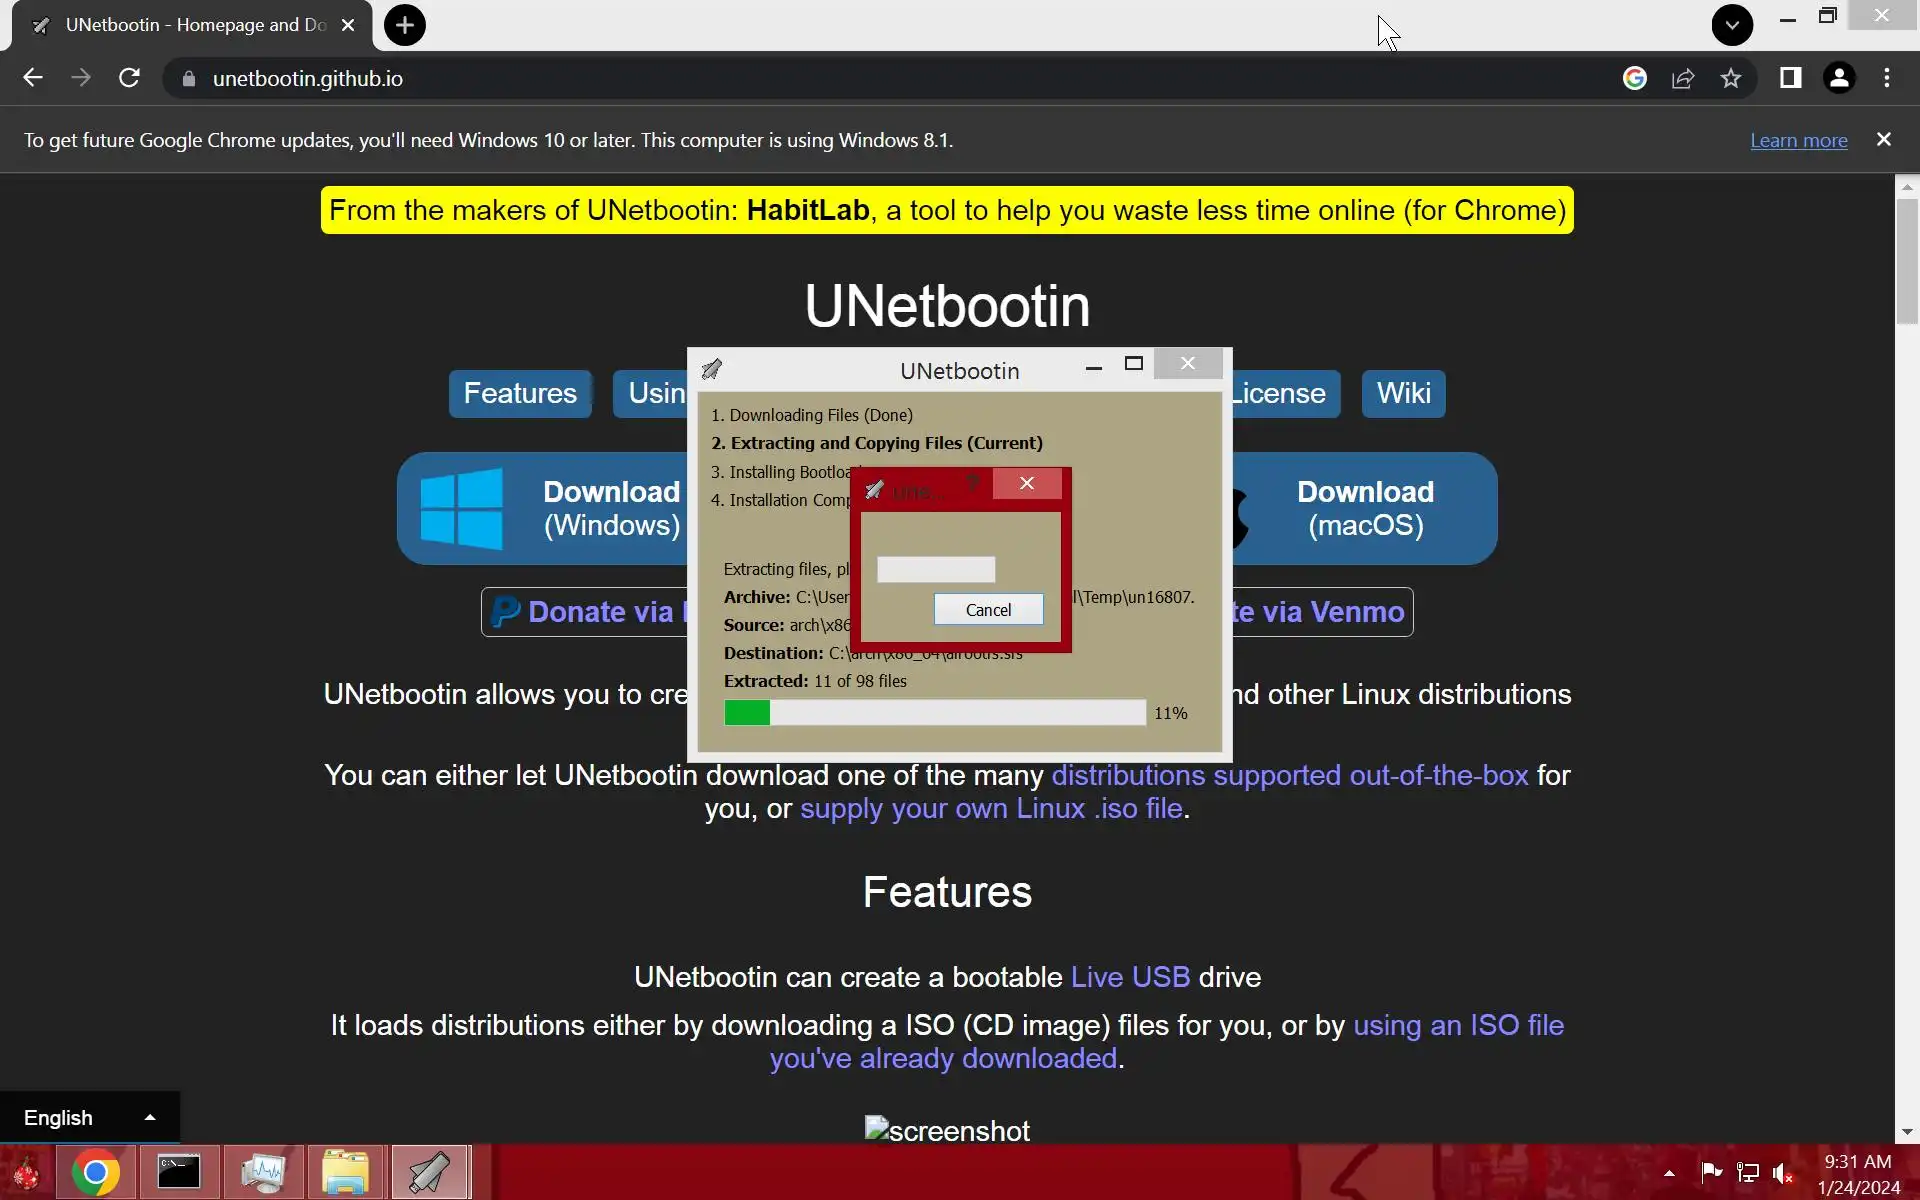The width and height of the screenshot is (1920, 1200).
Task: Open the Features navigation tab
Action: point(520,393)
